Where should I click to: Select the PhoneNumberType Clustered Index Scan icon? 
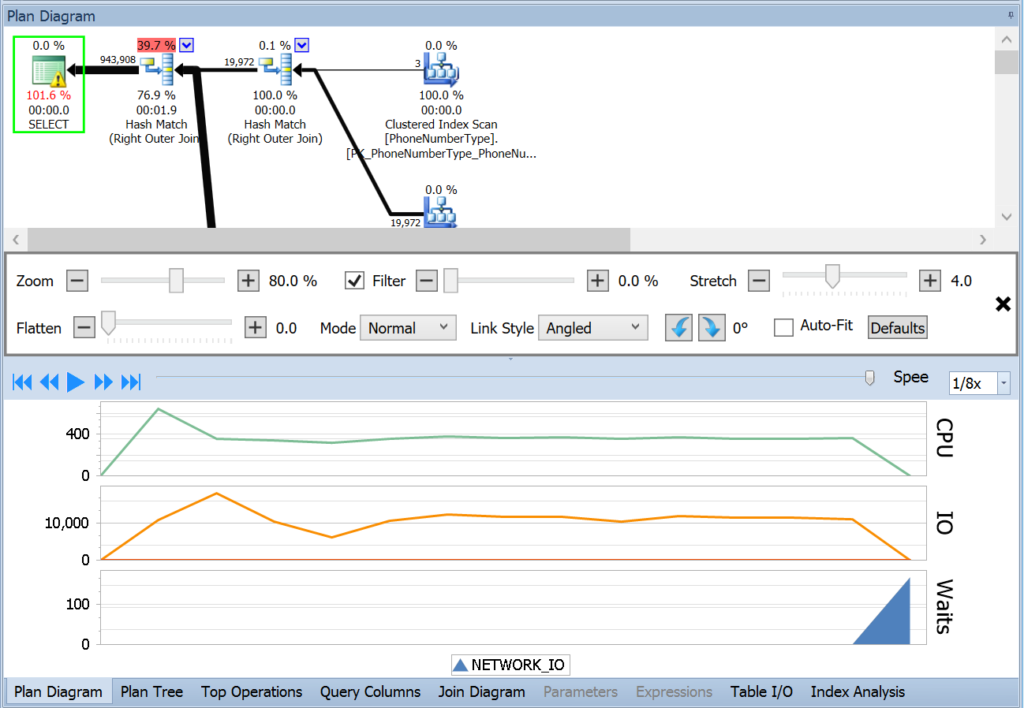(x=441, y=70)
